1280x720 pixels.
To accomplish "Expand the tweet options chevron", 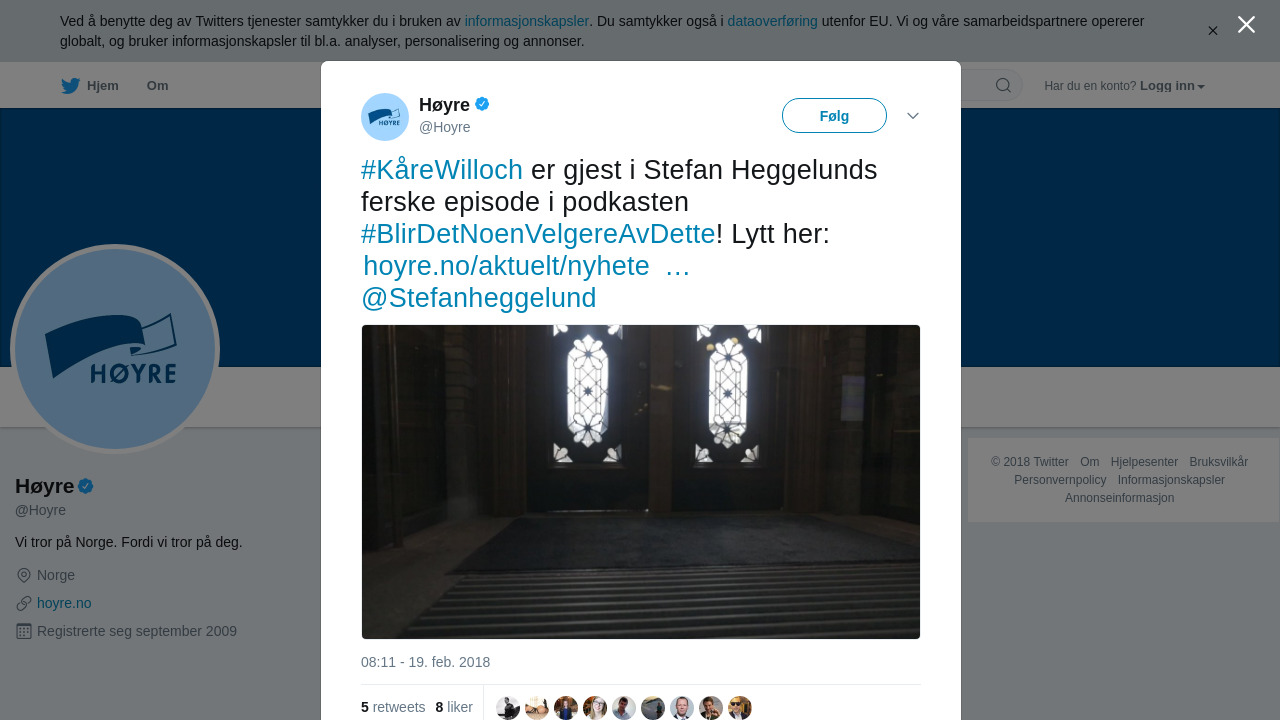I will [913, 116].
